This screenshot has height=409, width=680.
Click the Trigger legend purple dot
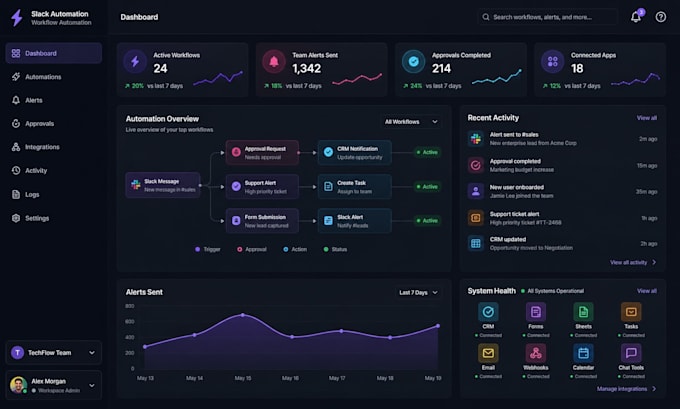[197, 249]
